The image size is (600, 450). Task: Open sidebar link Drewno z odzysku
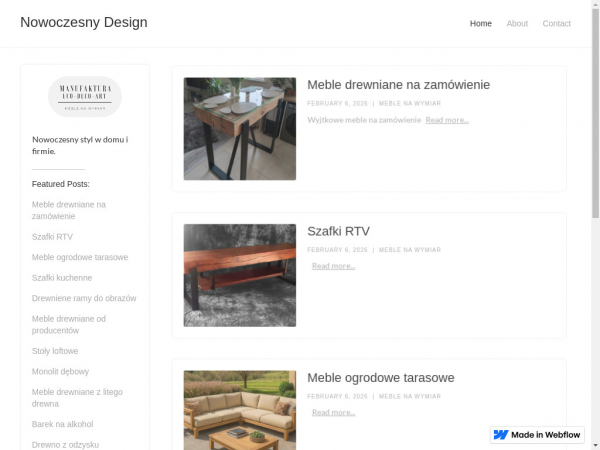(x=65, y=445)
